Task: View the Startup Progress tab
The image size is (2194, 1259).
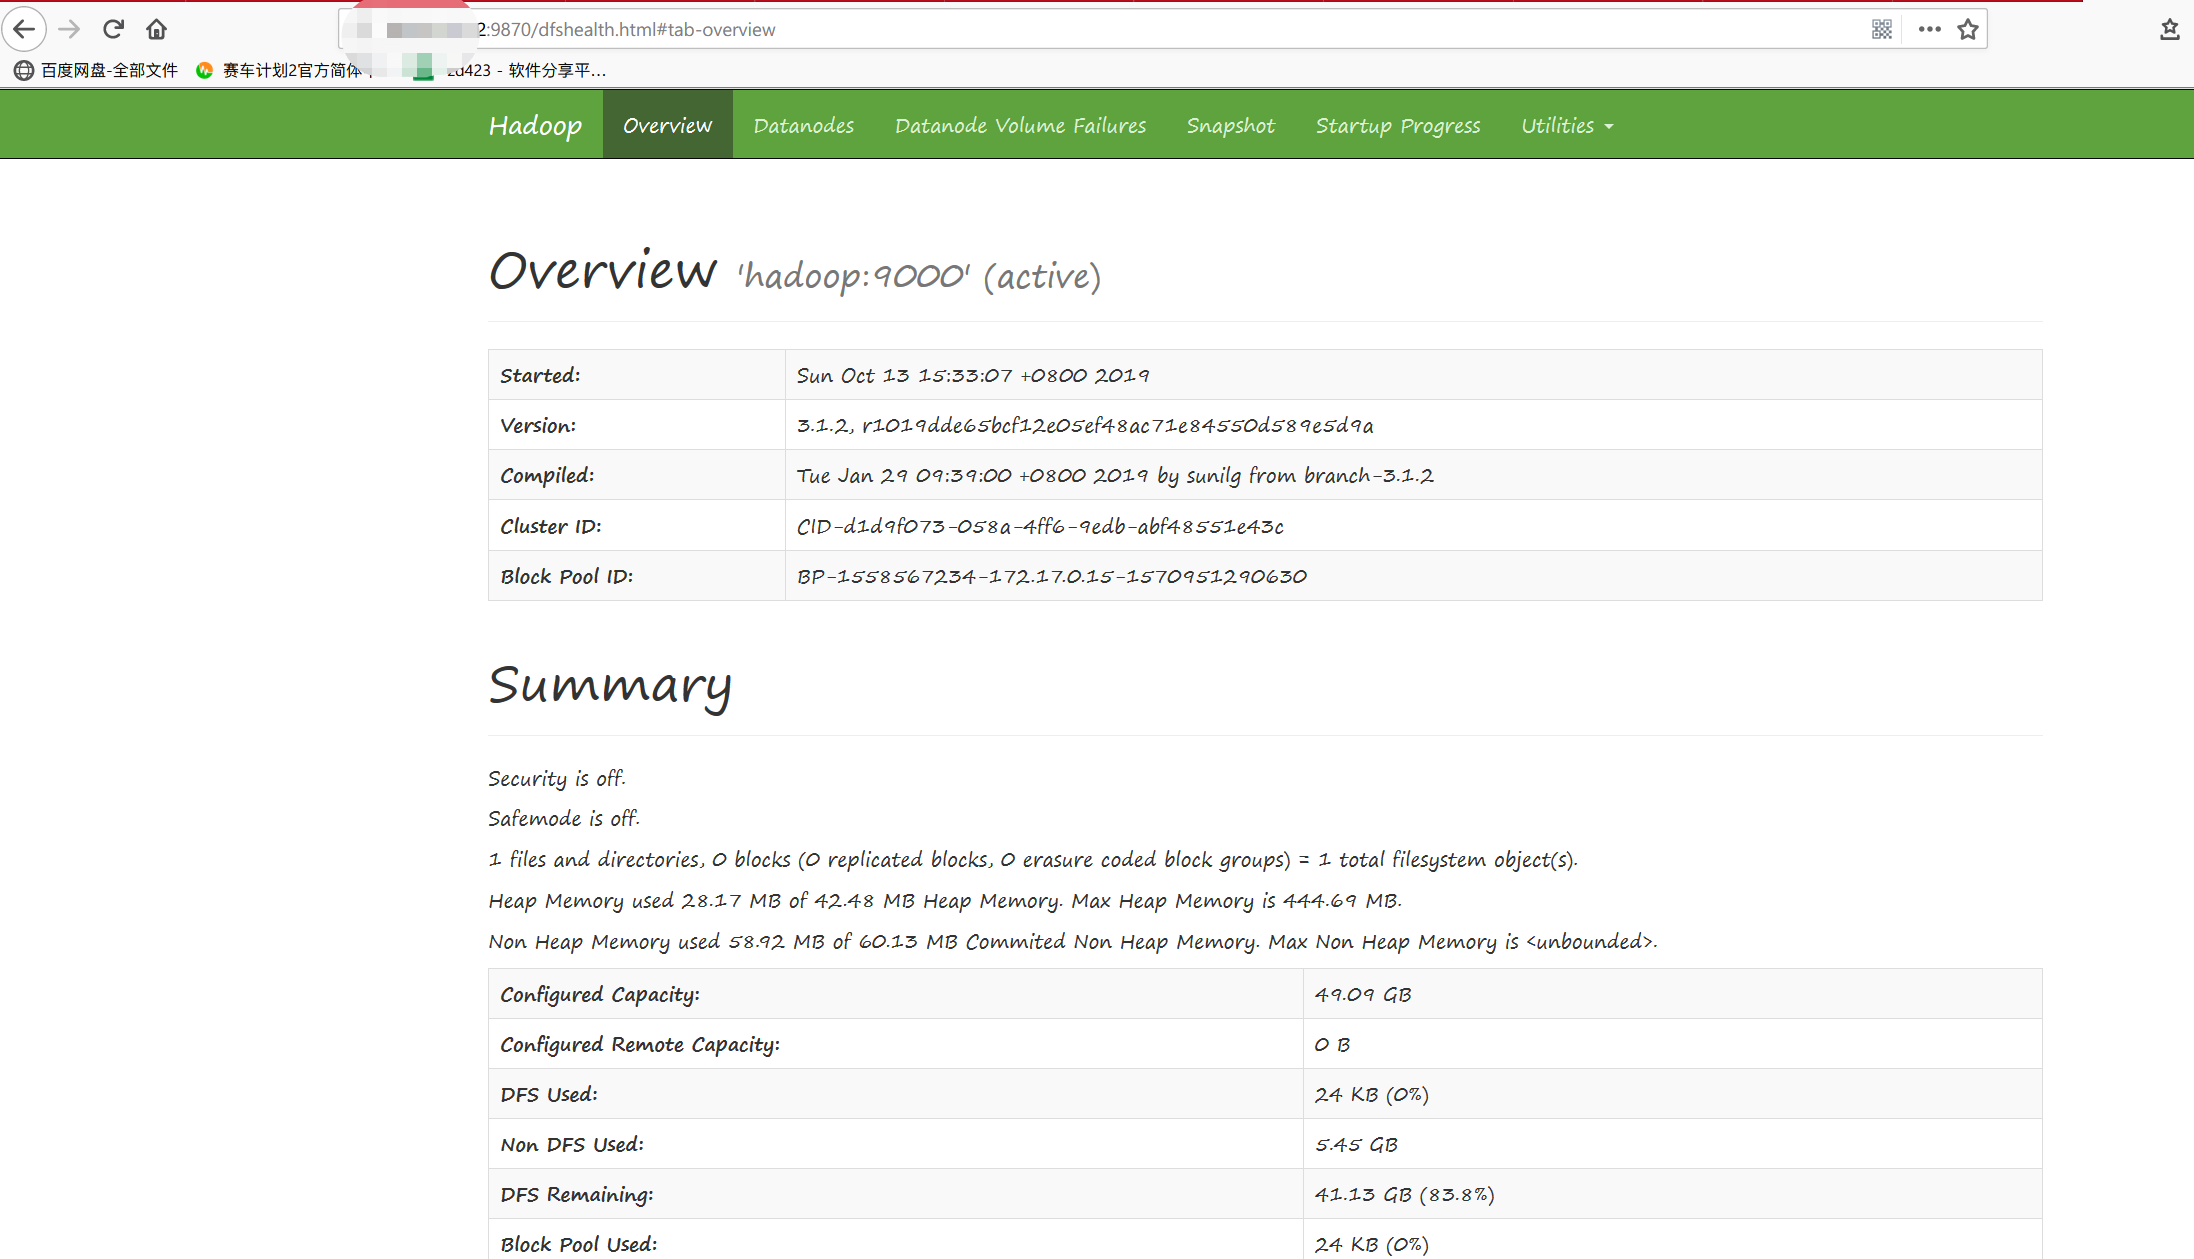Action: (1397, 125)
